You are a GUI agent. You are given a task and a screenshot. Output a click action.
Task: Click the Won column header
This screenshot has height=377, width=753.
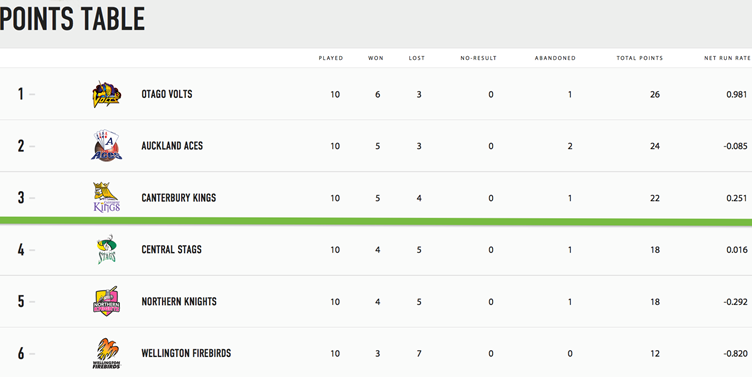point(376,58)
